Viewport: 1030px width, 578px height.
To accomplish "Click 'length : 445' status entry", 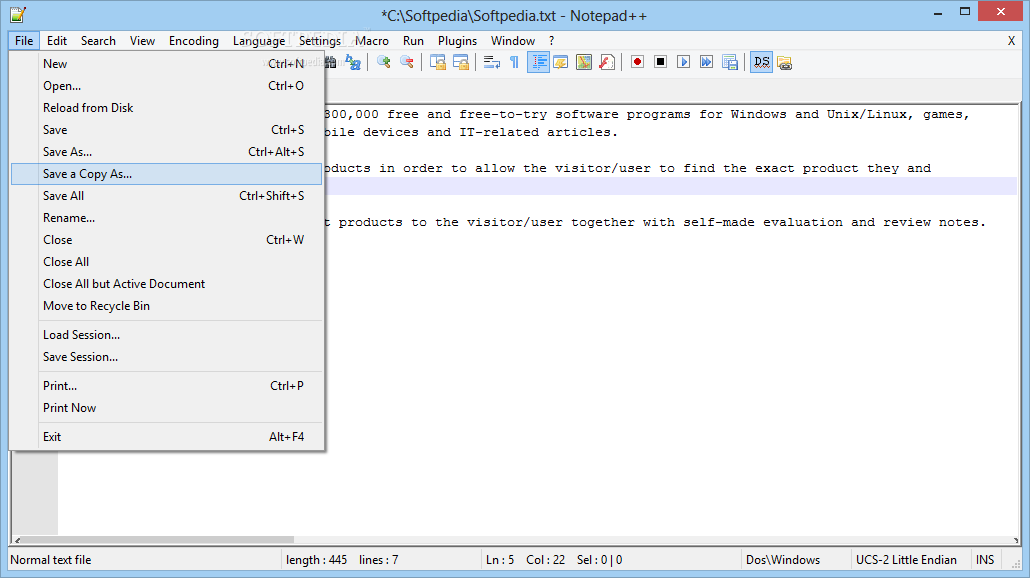I will tap(316, 560).
